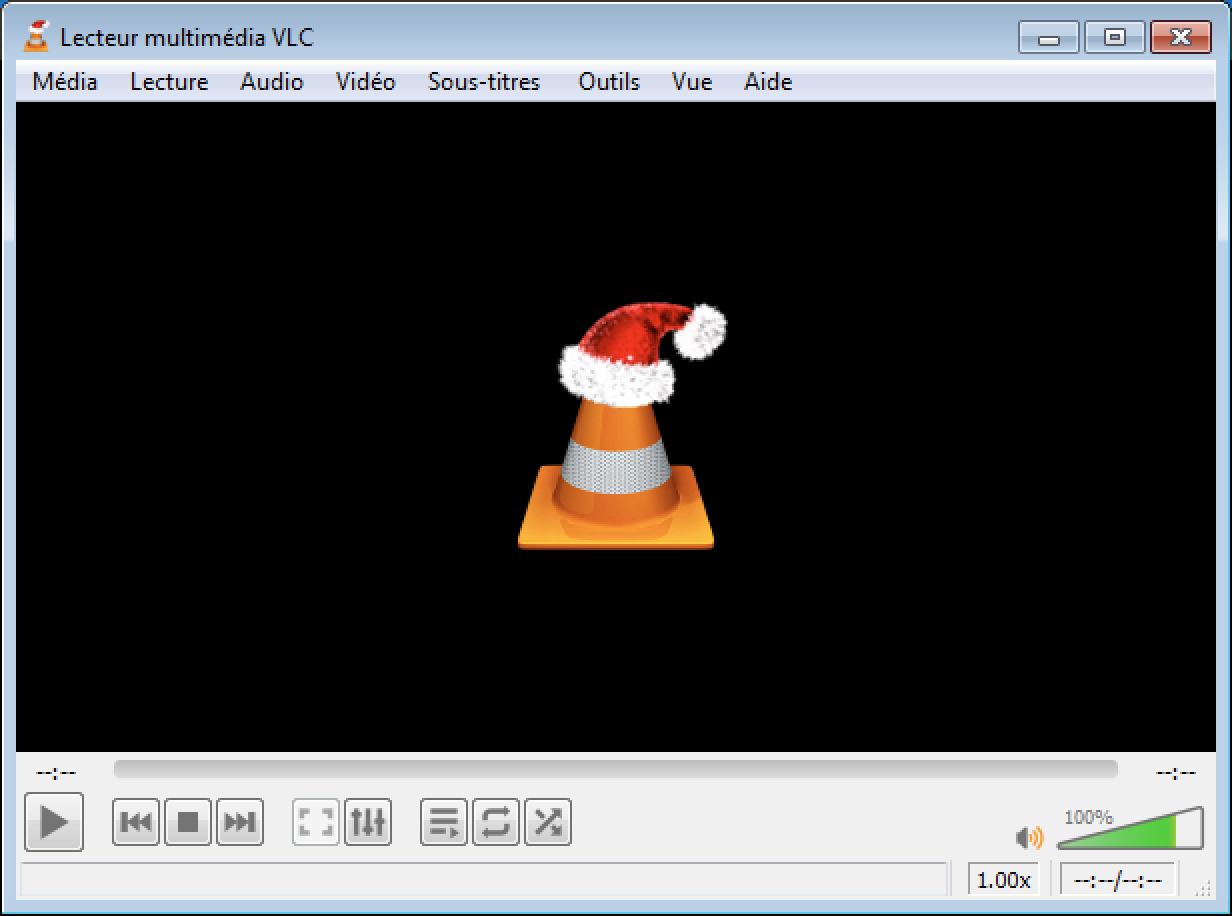Screen dimensions: 1232x916
Task: Stop playback with the square button
Action: 188,822
